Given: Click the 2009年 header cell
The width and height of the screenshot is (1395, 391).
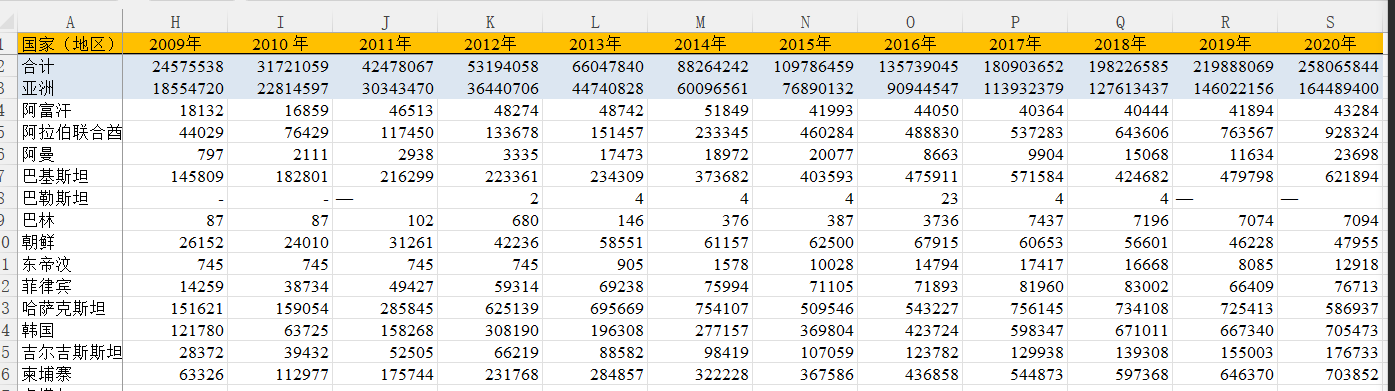Looking at the screenshot, I should click(x=175, y=44).
